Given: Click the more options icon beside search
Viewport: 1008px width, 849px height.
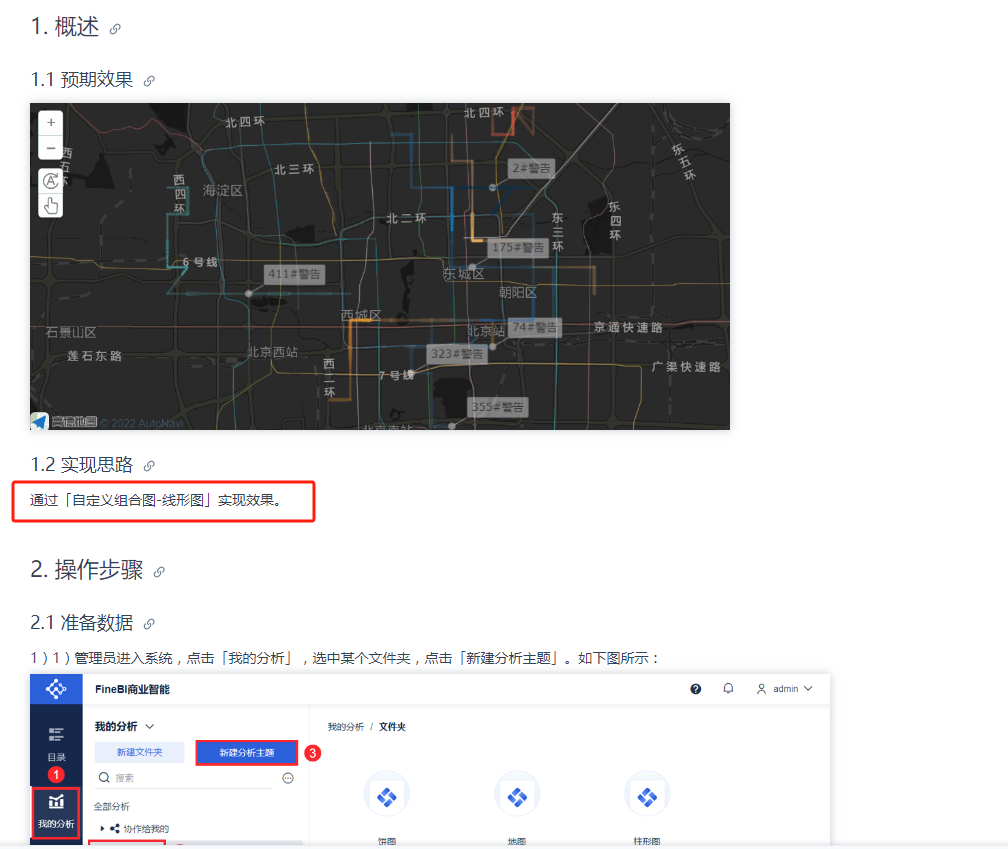Looking at the screenshot, I should click(x=288, y=778).
